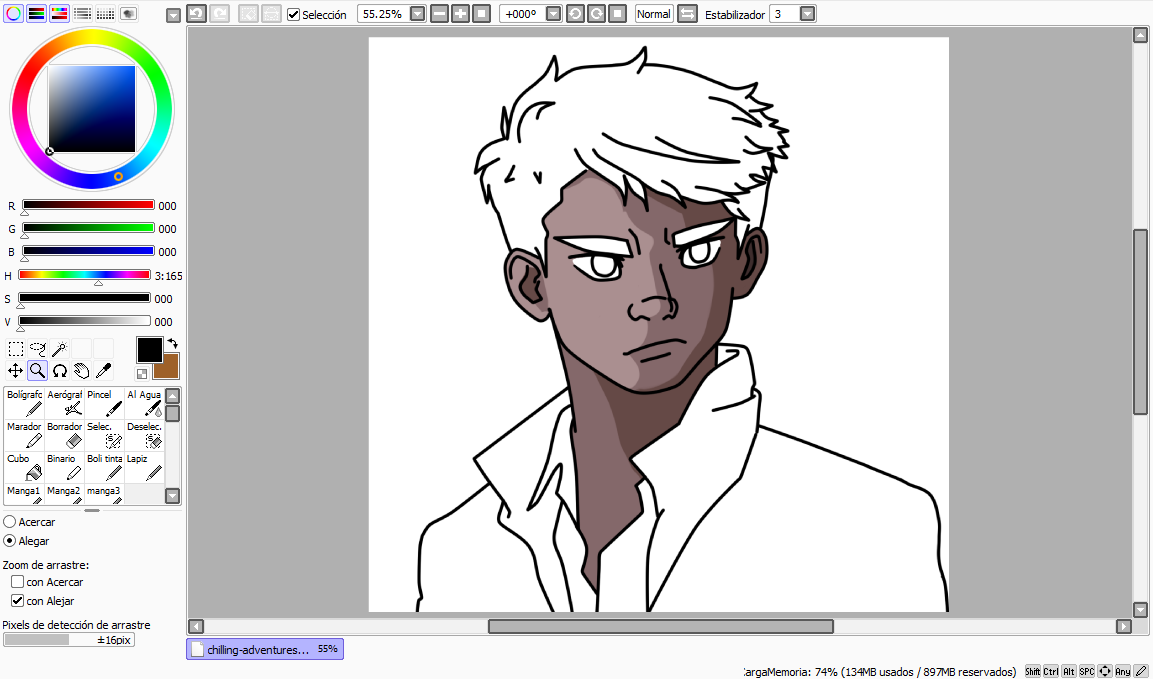Click the canvas horizontal scrollbar thumb
The image size is (1153, 679).
pos(660,626)
